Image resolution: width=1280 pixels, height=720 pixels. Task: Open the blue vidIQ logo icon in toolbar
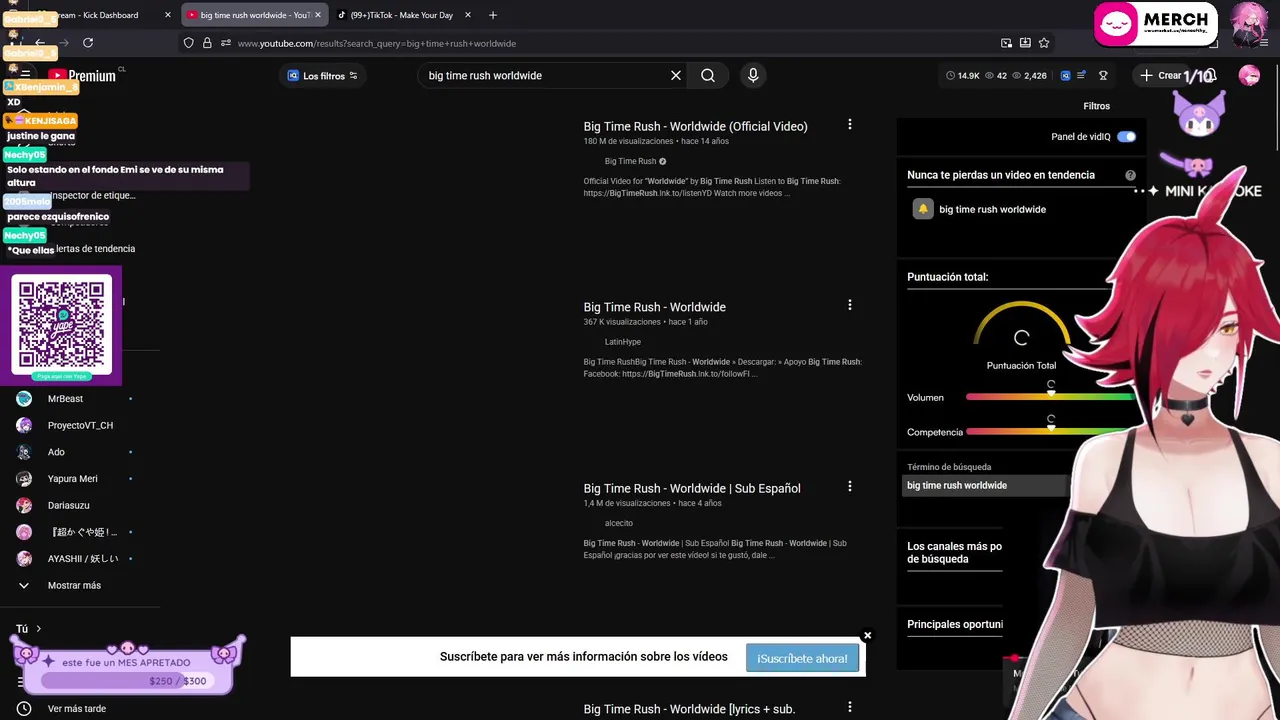click(1066, 76)
